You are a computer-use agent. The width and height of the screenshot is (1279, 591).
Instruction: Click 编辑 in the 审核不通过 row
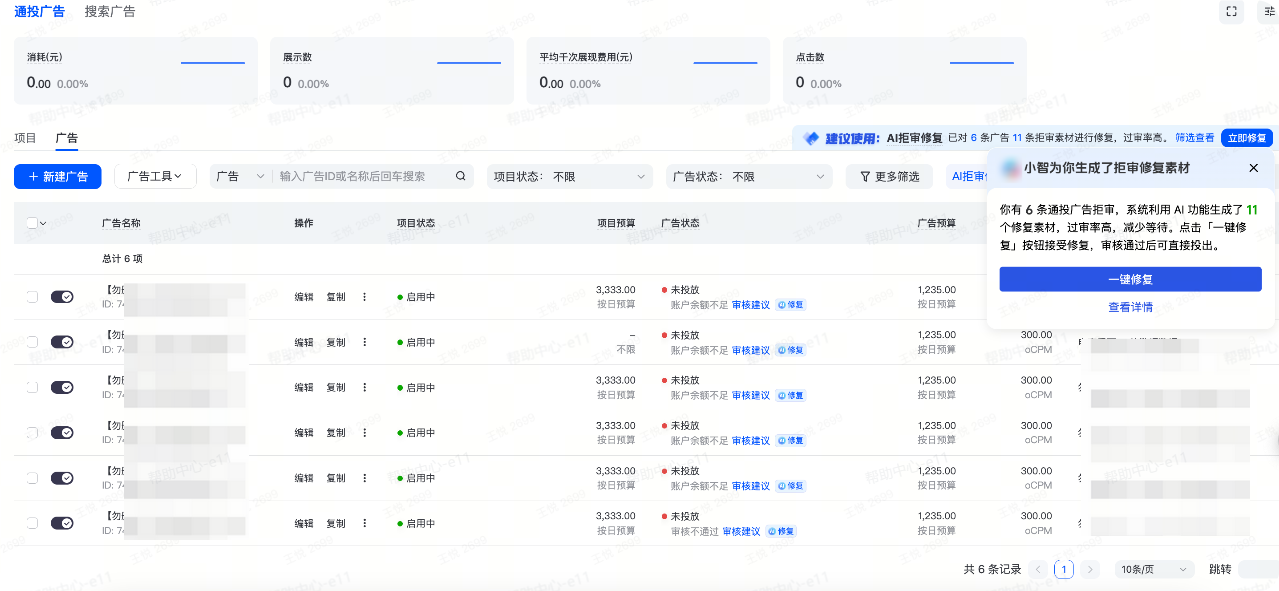tap(304, 523)
